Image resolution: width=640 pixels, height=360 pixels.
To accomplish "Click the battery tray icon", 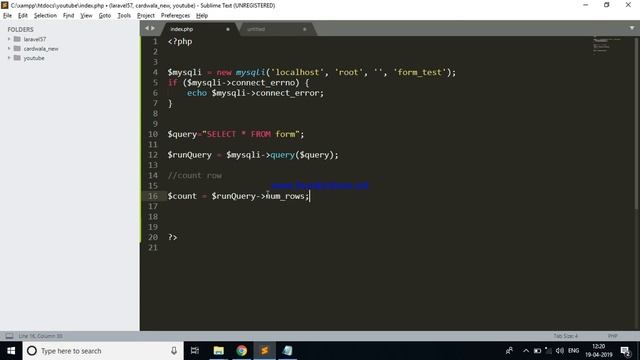I will (x=538, y=351).
